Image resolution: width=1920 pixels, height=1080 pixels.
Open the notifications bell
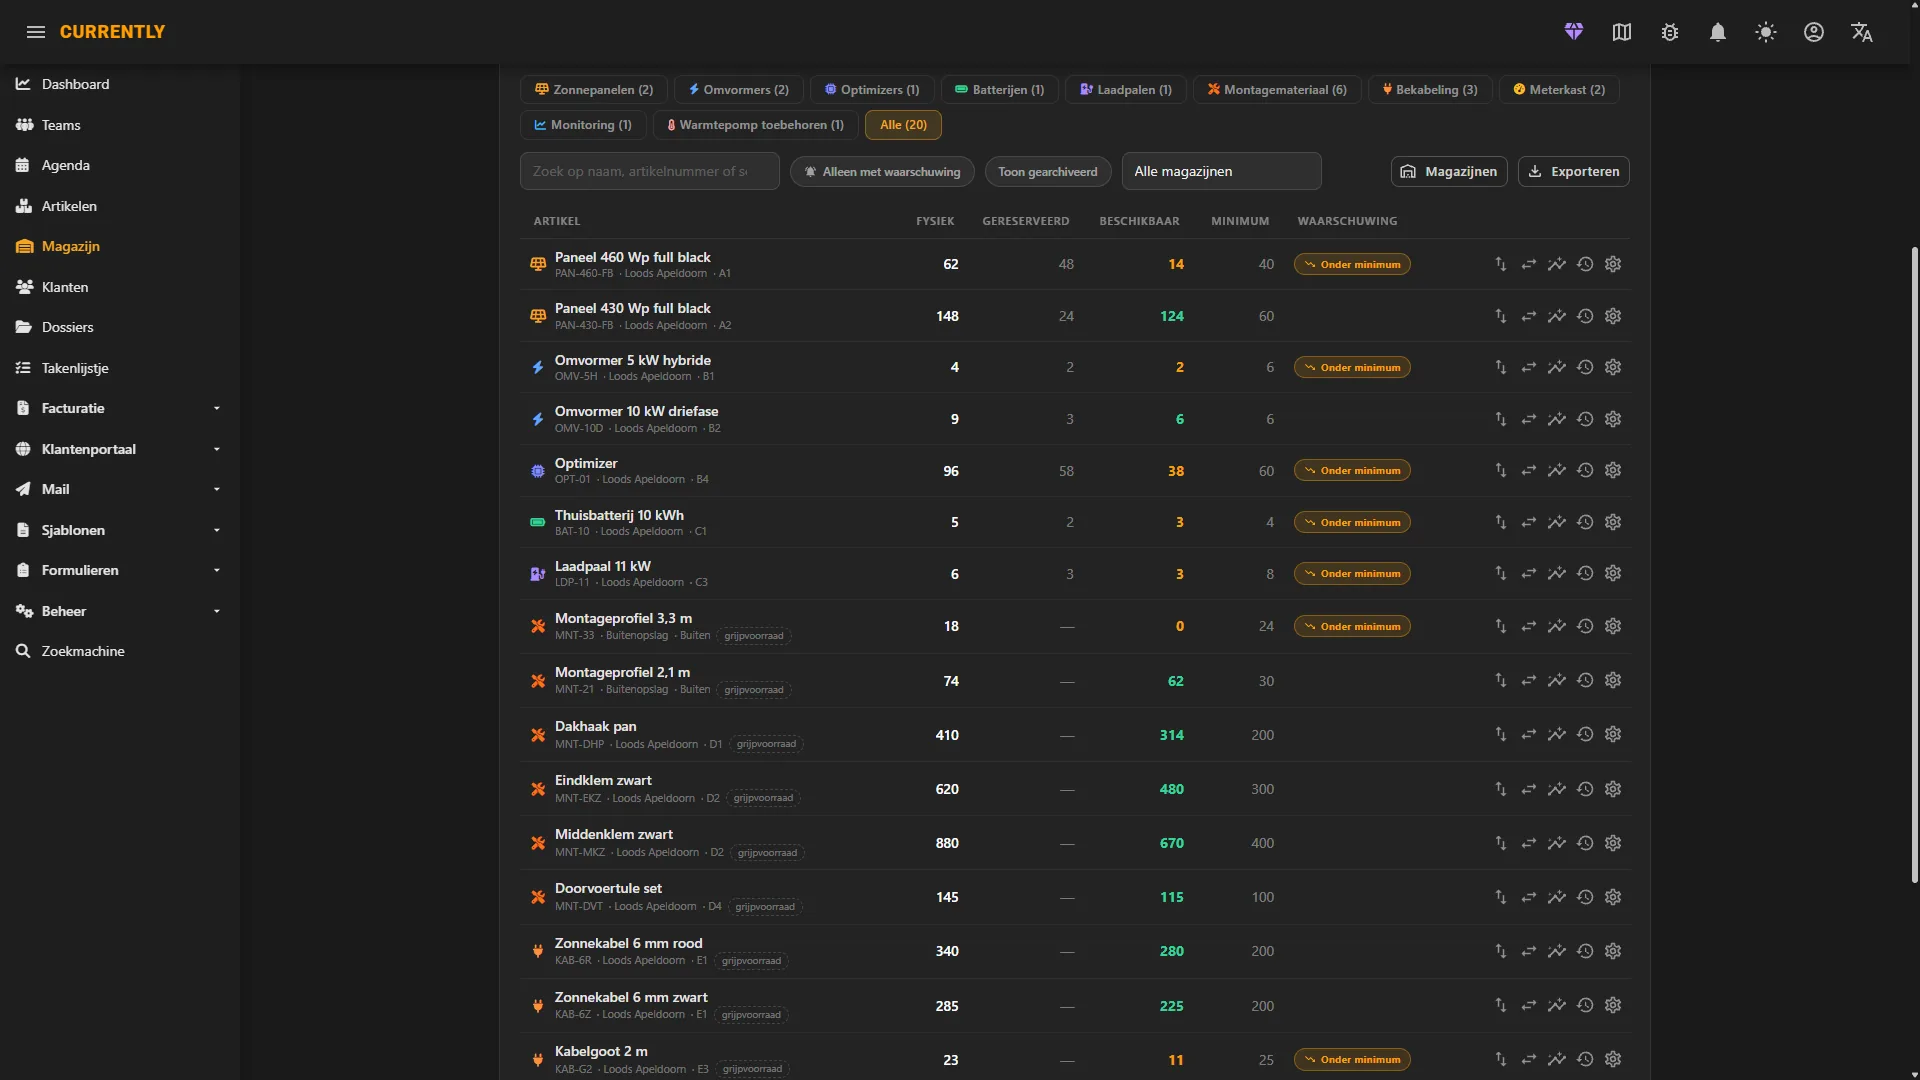[x=1718, y=32]
